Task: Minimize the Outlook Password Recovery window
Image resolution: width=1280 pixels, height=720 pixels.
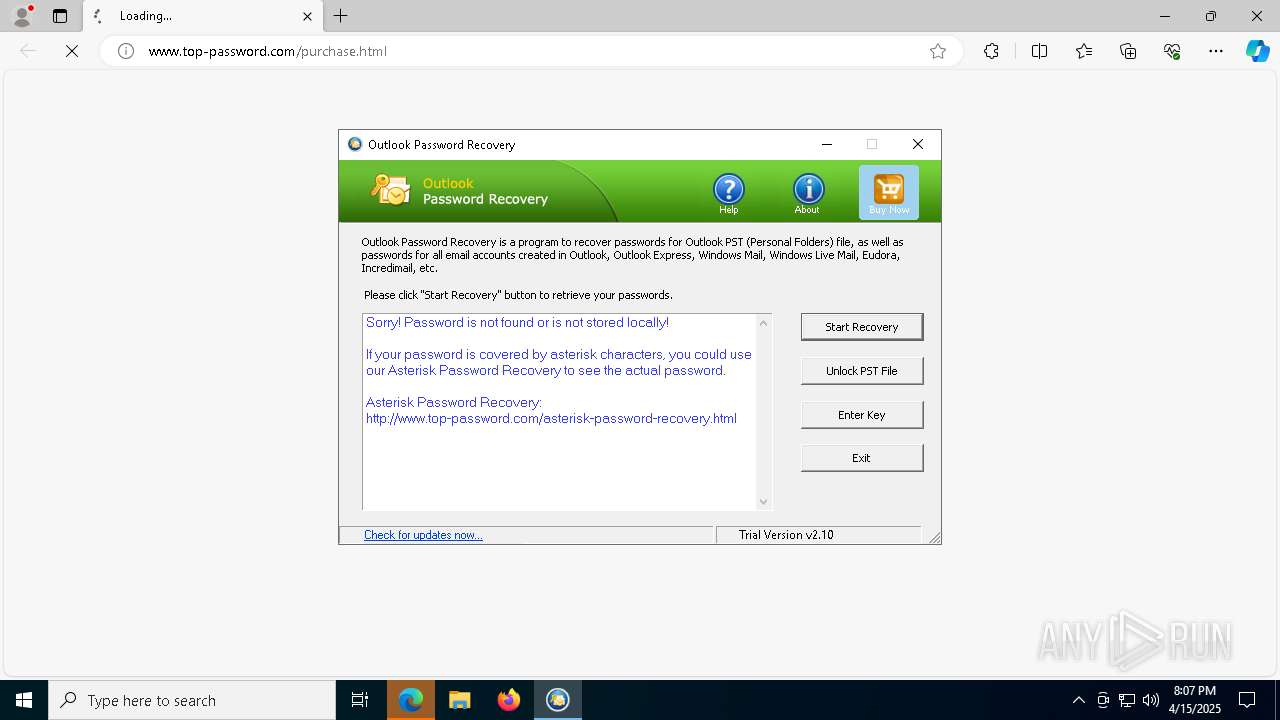Action: click(827, 144)
